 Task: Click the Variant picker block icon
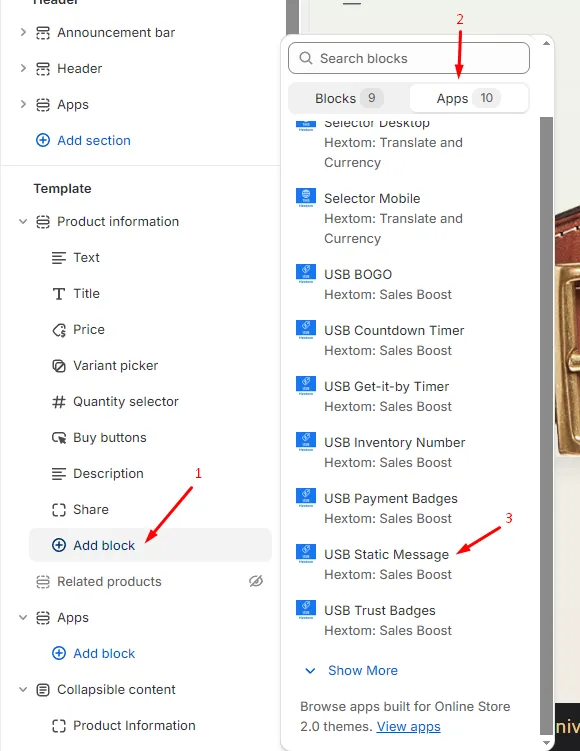point(59,366)
